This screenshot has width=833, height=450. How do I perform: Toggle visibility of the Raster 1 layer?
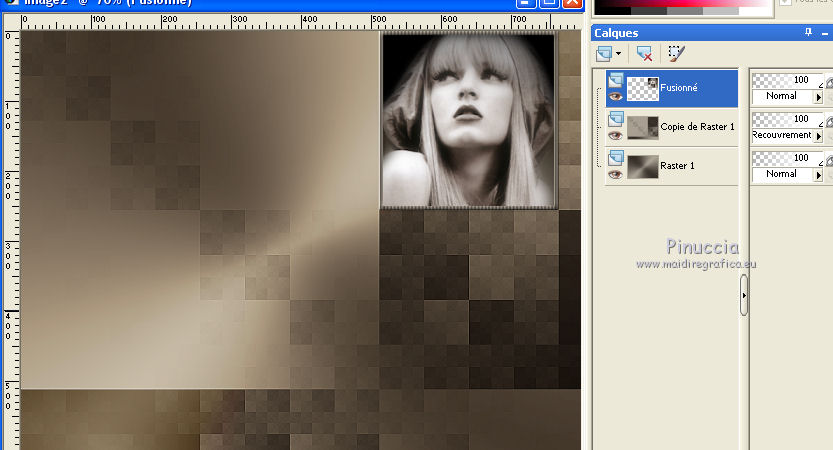(615, 174)
